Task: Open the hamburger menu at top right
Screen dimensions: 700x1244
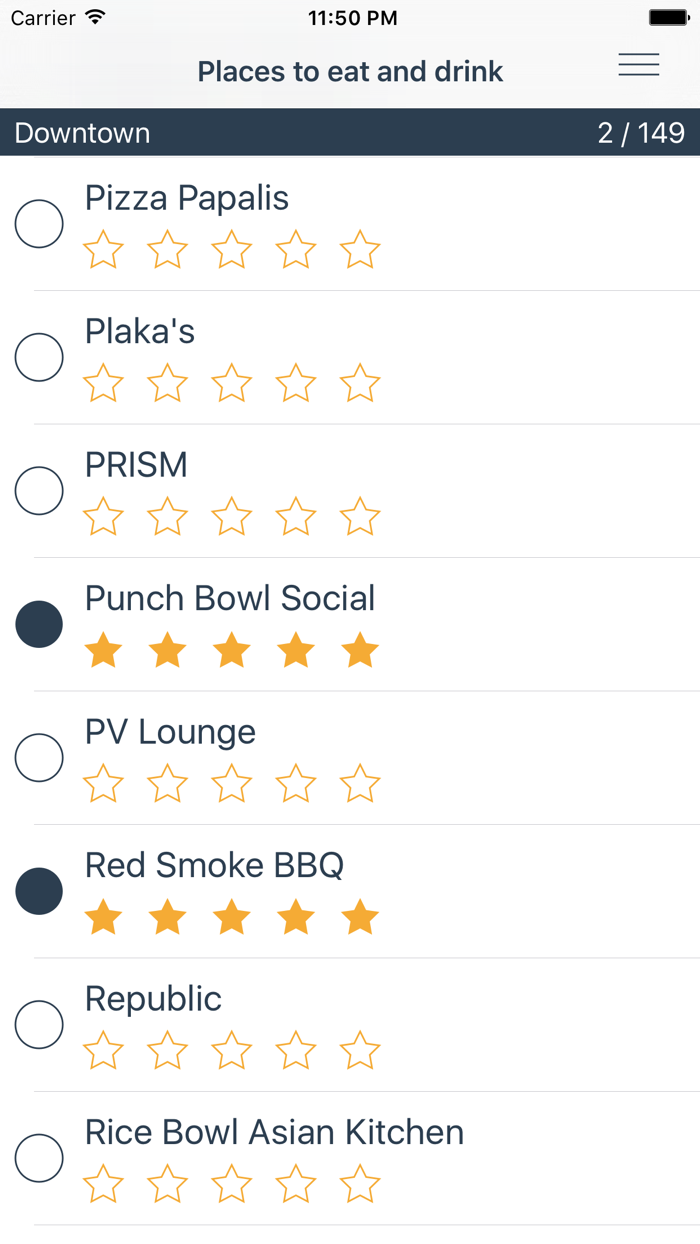Action: click(x=639, y=64)
